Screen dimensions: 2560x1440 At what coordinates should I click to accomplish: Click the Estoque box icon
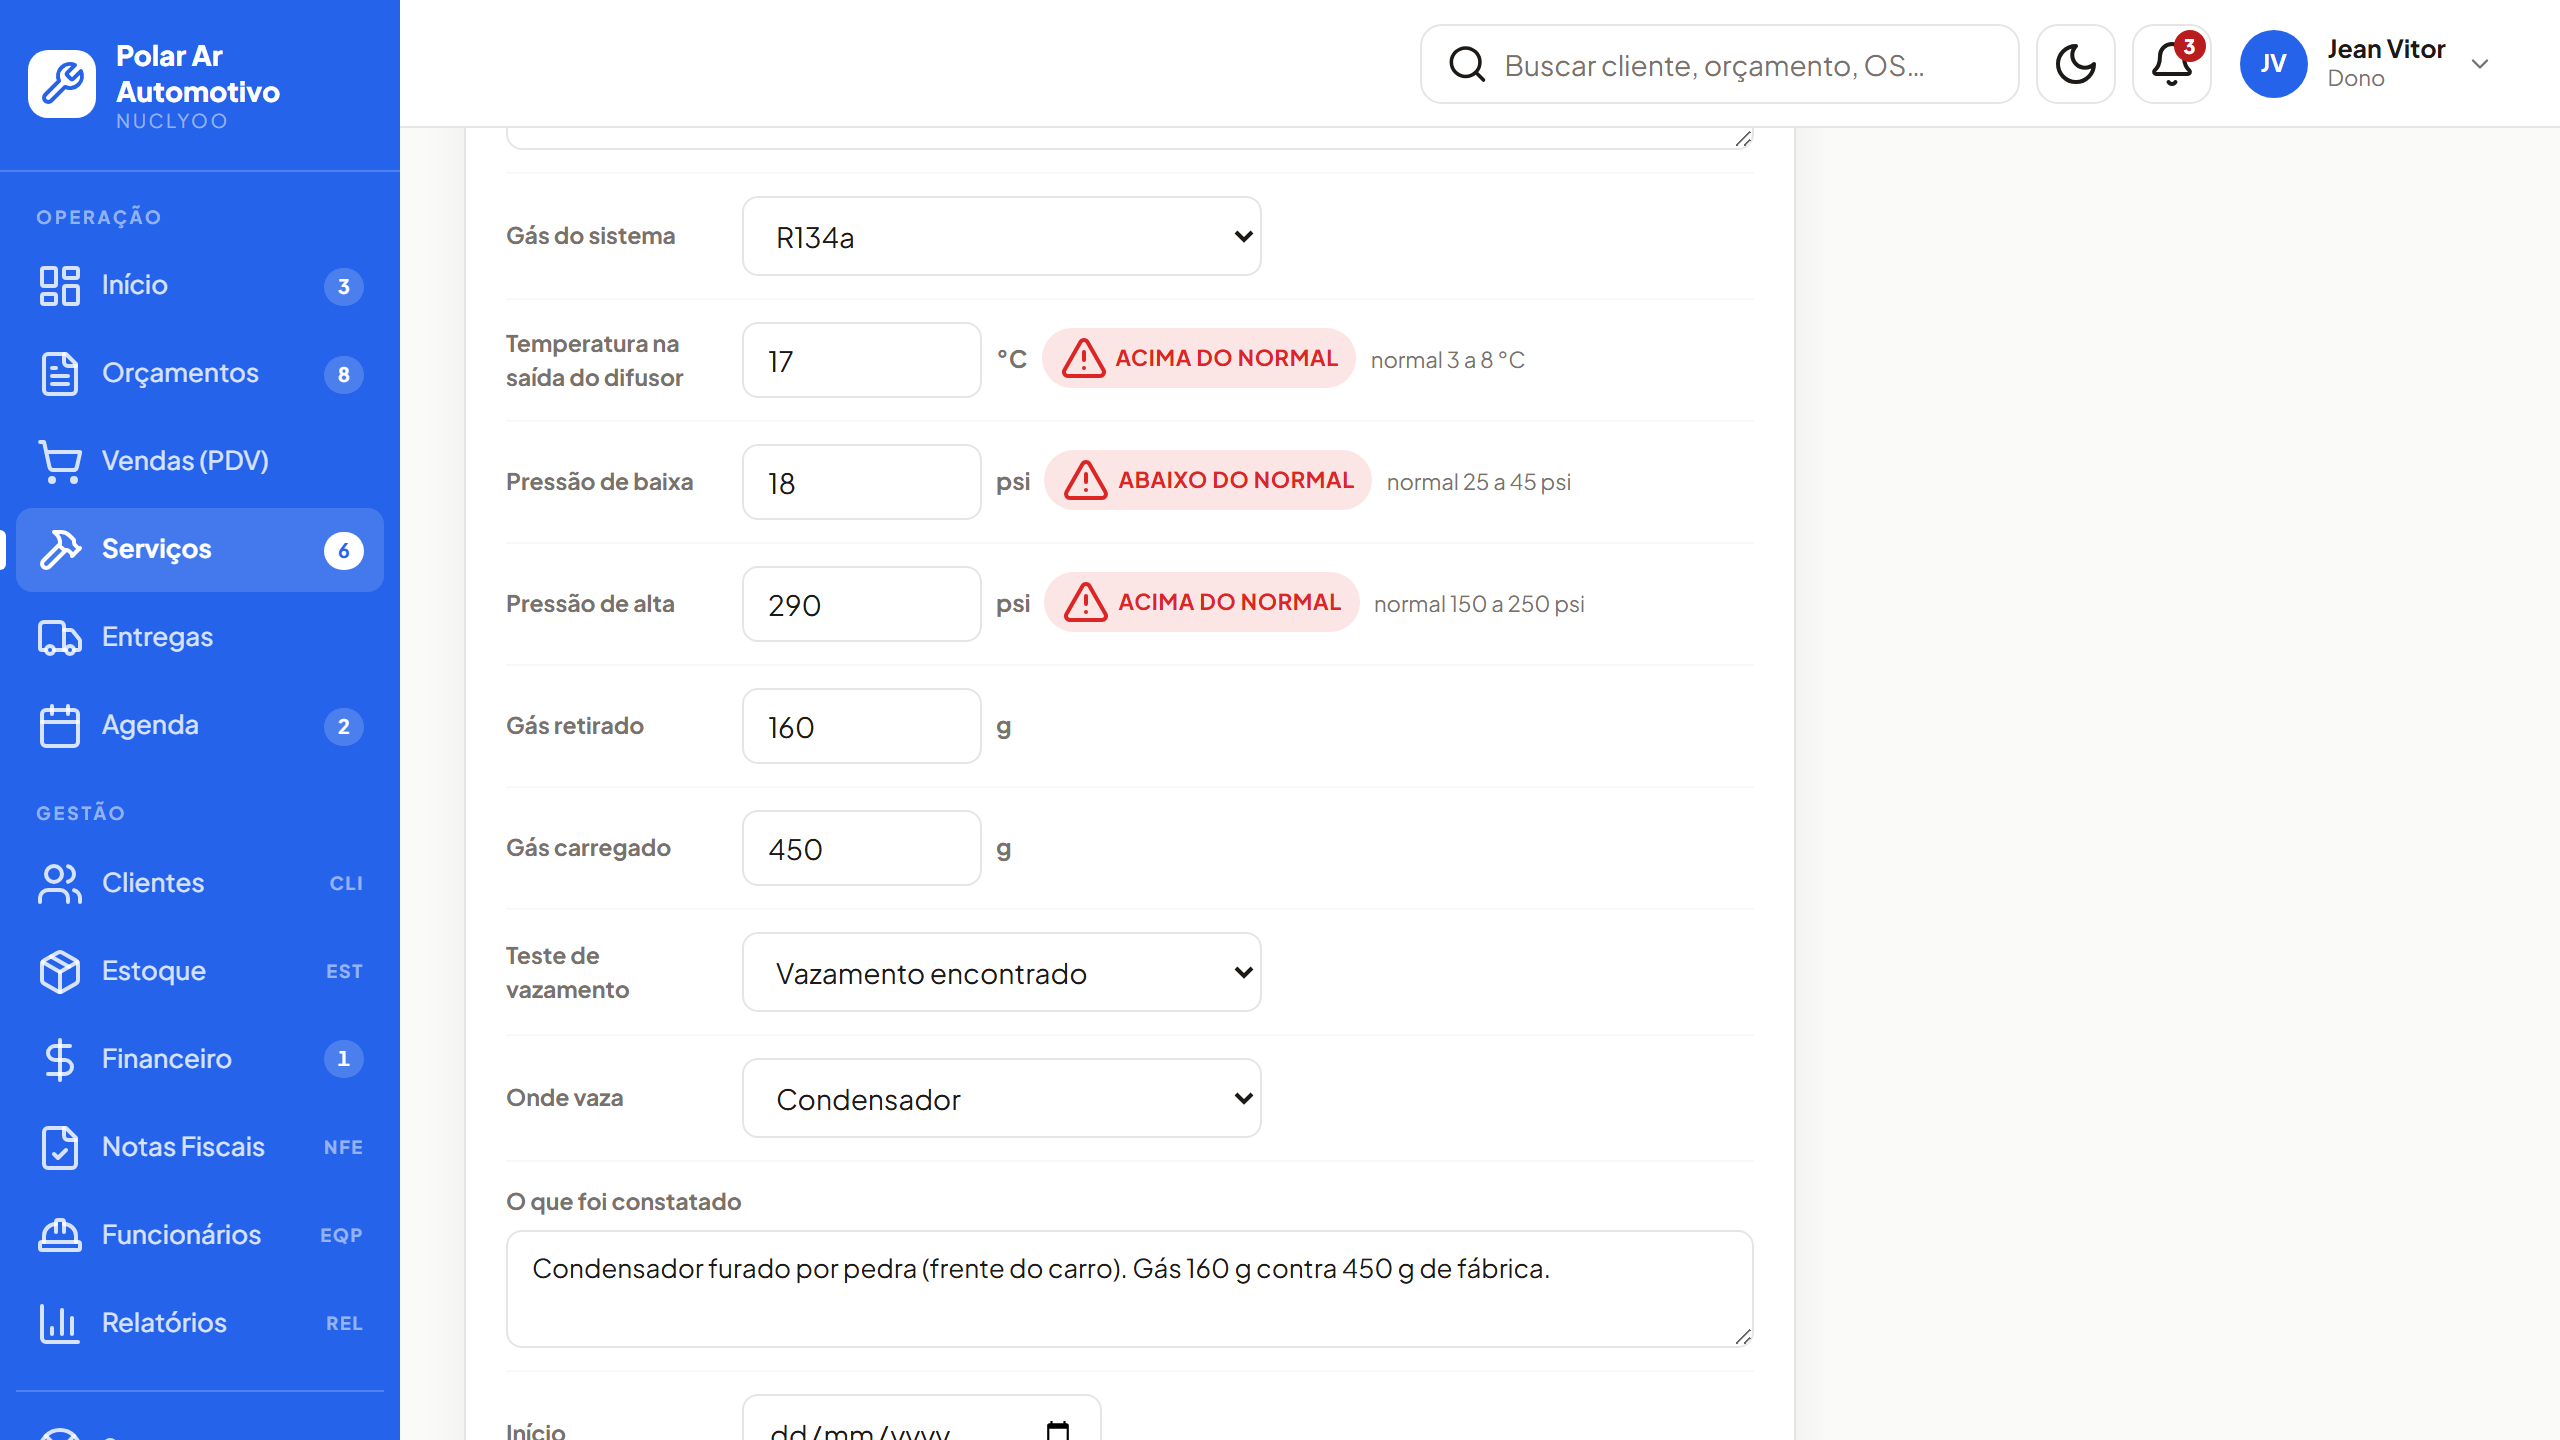(60, 971)
